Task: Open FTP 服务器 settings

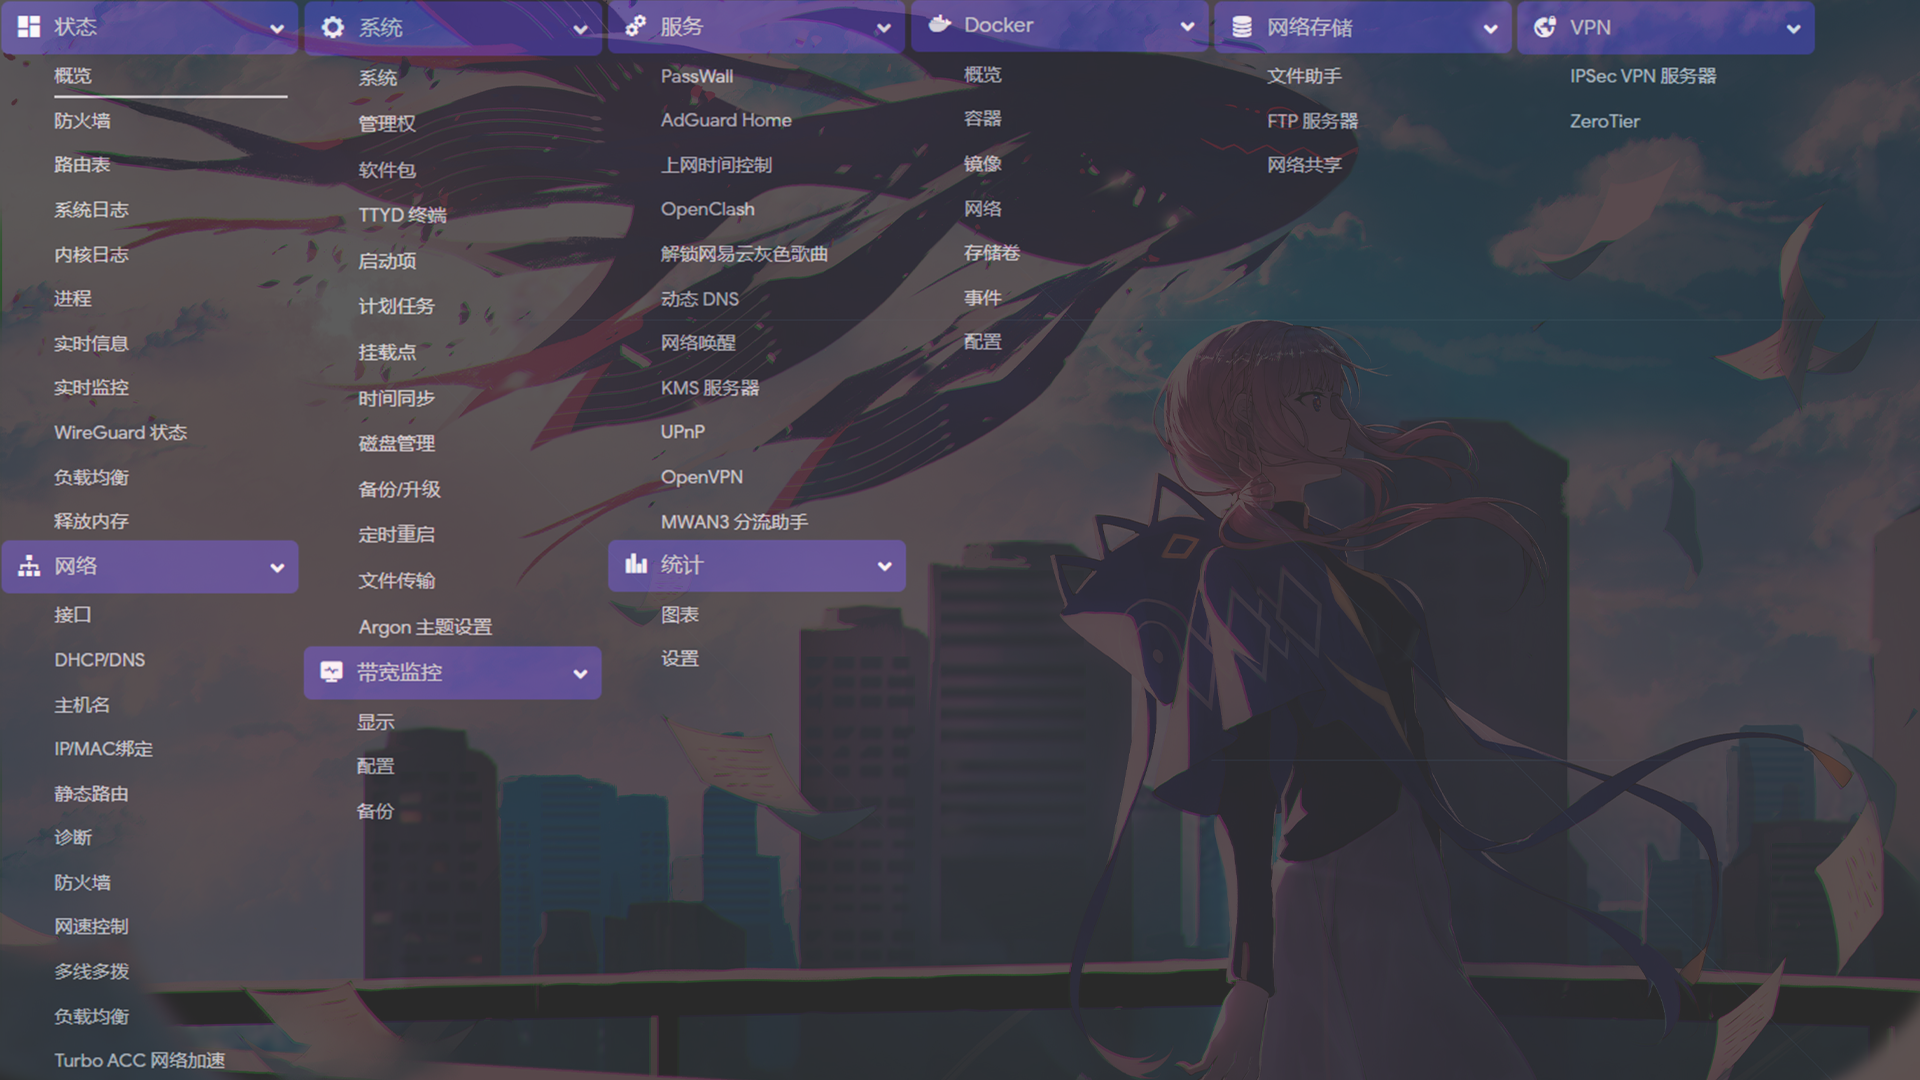Action: [x=1312, y=121]
